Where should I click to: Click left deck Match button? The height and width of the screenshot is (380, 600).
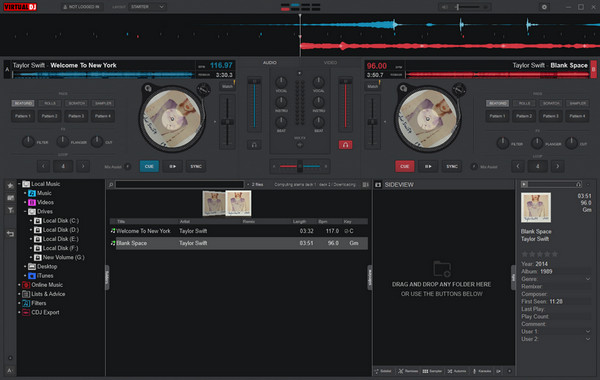(x=227, y=86)
